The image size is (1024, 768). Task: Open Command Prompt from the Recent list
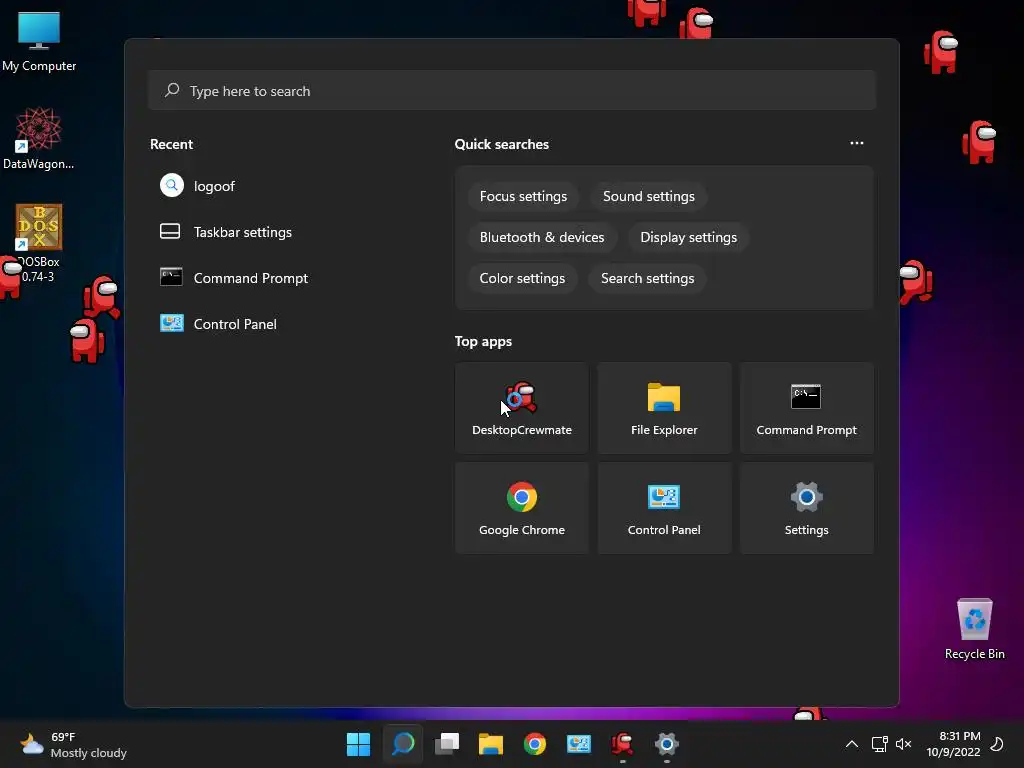[x=251, y=278]
